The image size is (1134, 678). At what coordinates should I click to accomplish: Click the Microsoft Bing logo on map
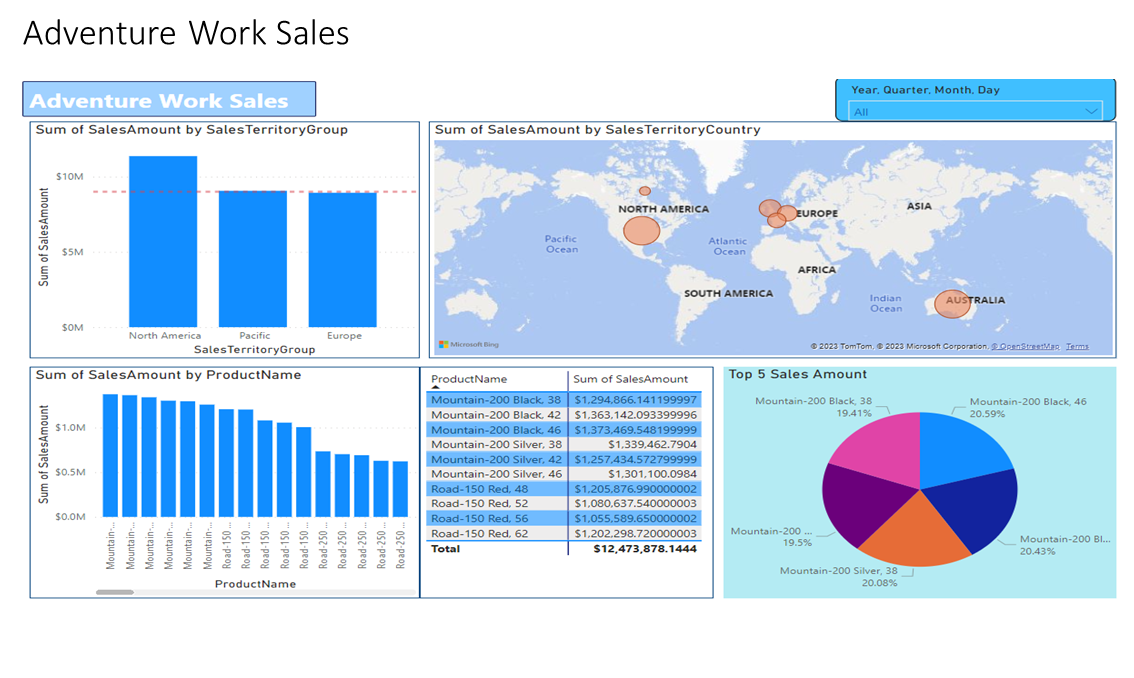468,345
